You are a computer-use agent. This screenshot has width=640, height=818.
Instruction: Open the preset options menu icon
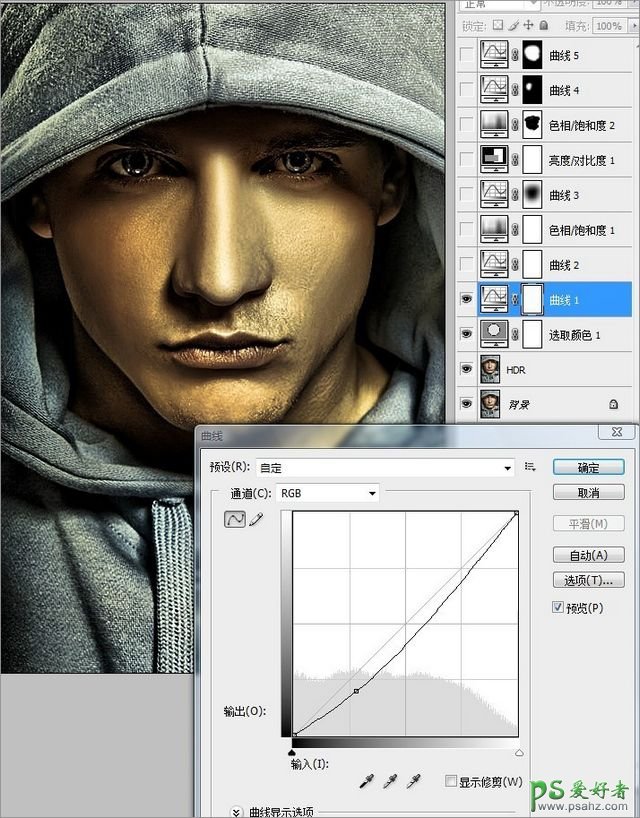pos(530,466)
